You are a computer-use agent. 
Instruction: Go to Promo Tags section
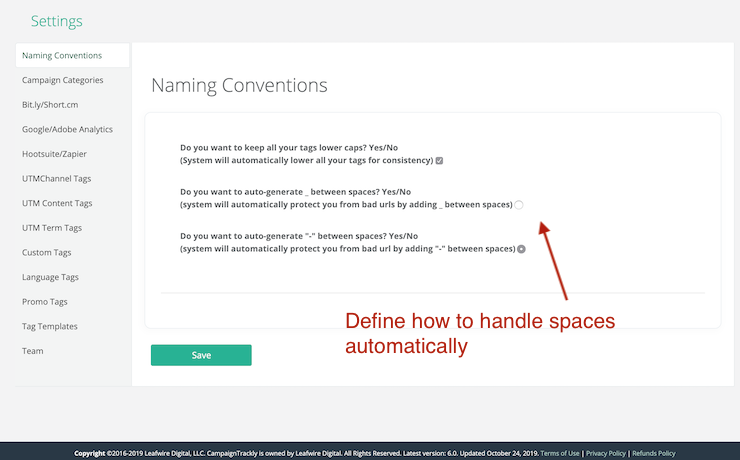click(x=46, y=301)
